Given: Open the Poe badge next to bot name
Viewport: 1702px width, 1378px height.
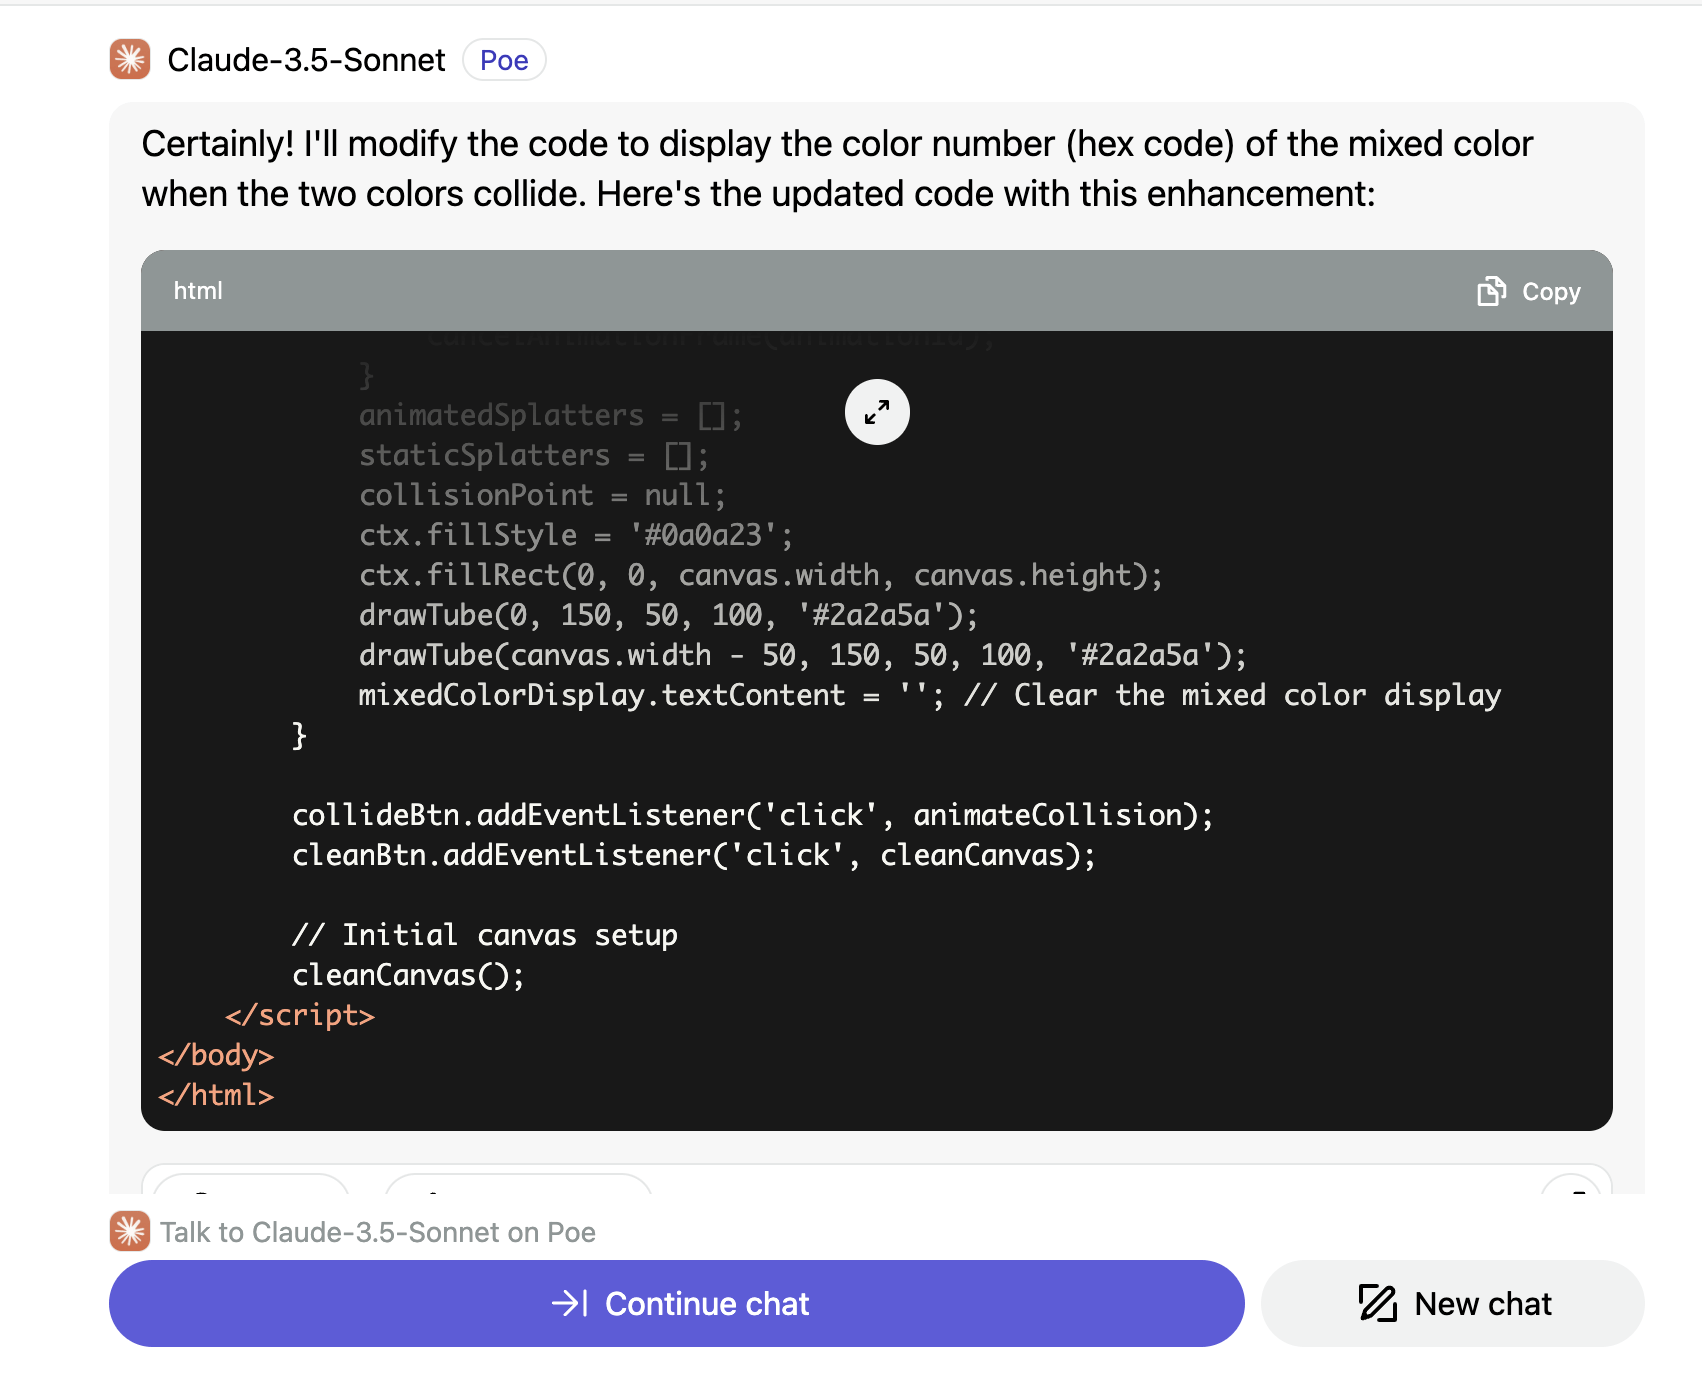Looking at the screenshot, I should point(504,60).
